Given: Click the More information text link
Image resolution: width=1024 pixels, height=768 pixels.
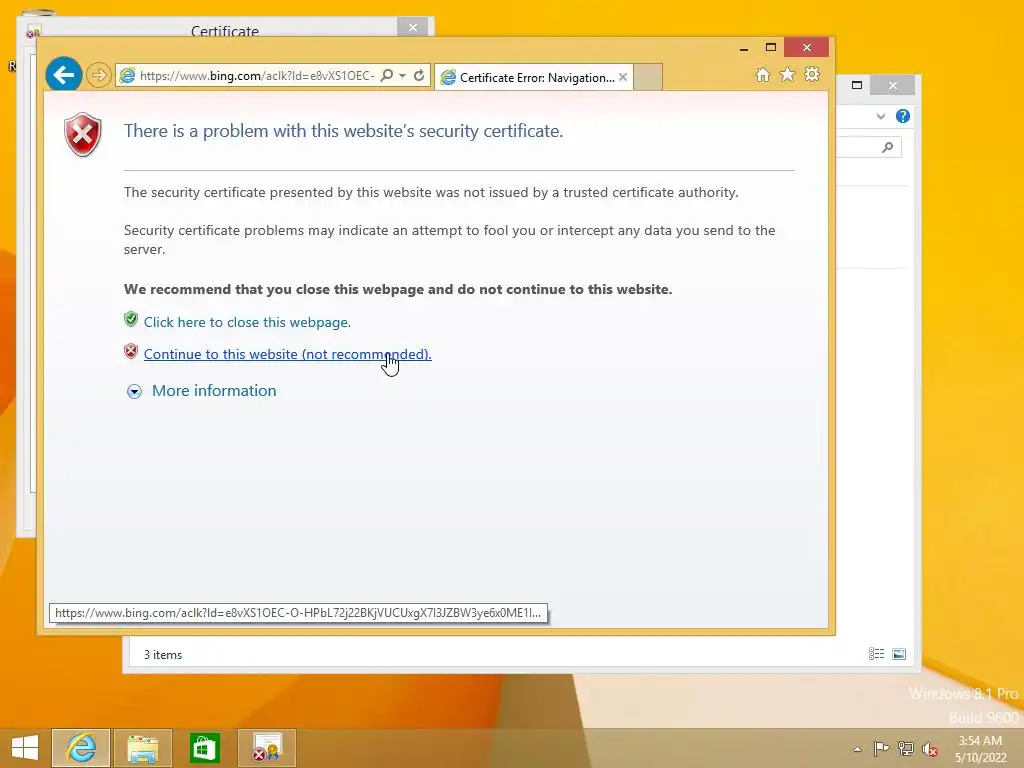Looking at the screenshot, I should (214, 391).
